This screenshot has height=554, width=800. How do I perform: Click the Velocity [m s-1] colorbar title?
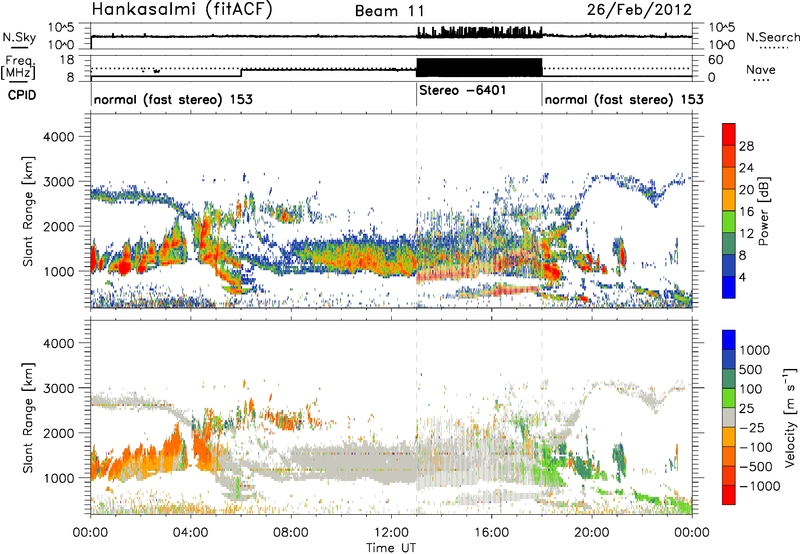[x=790, y=417]
